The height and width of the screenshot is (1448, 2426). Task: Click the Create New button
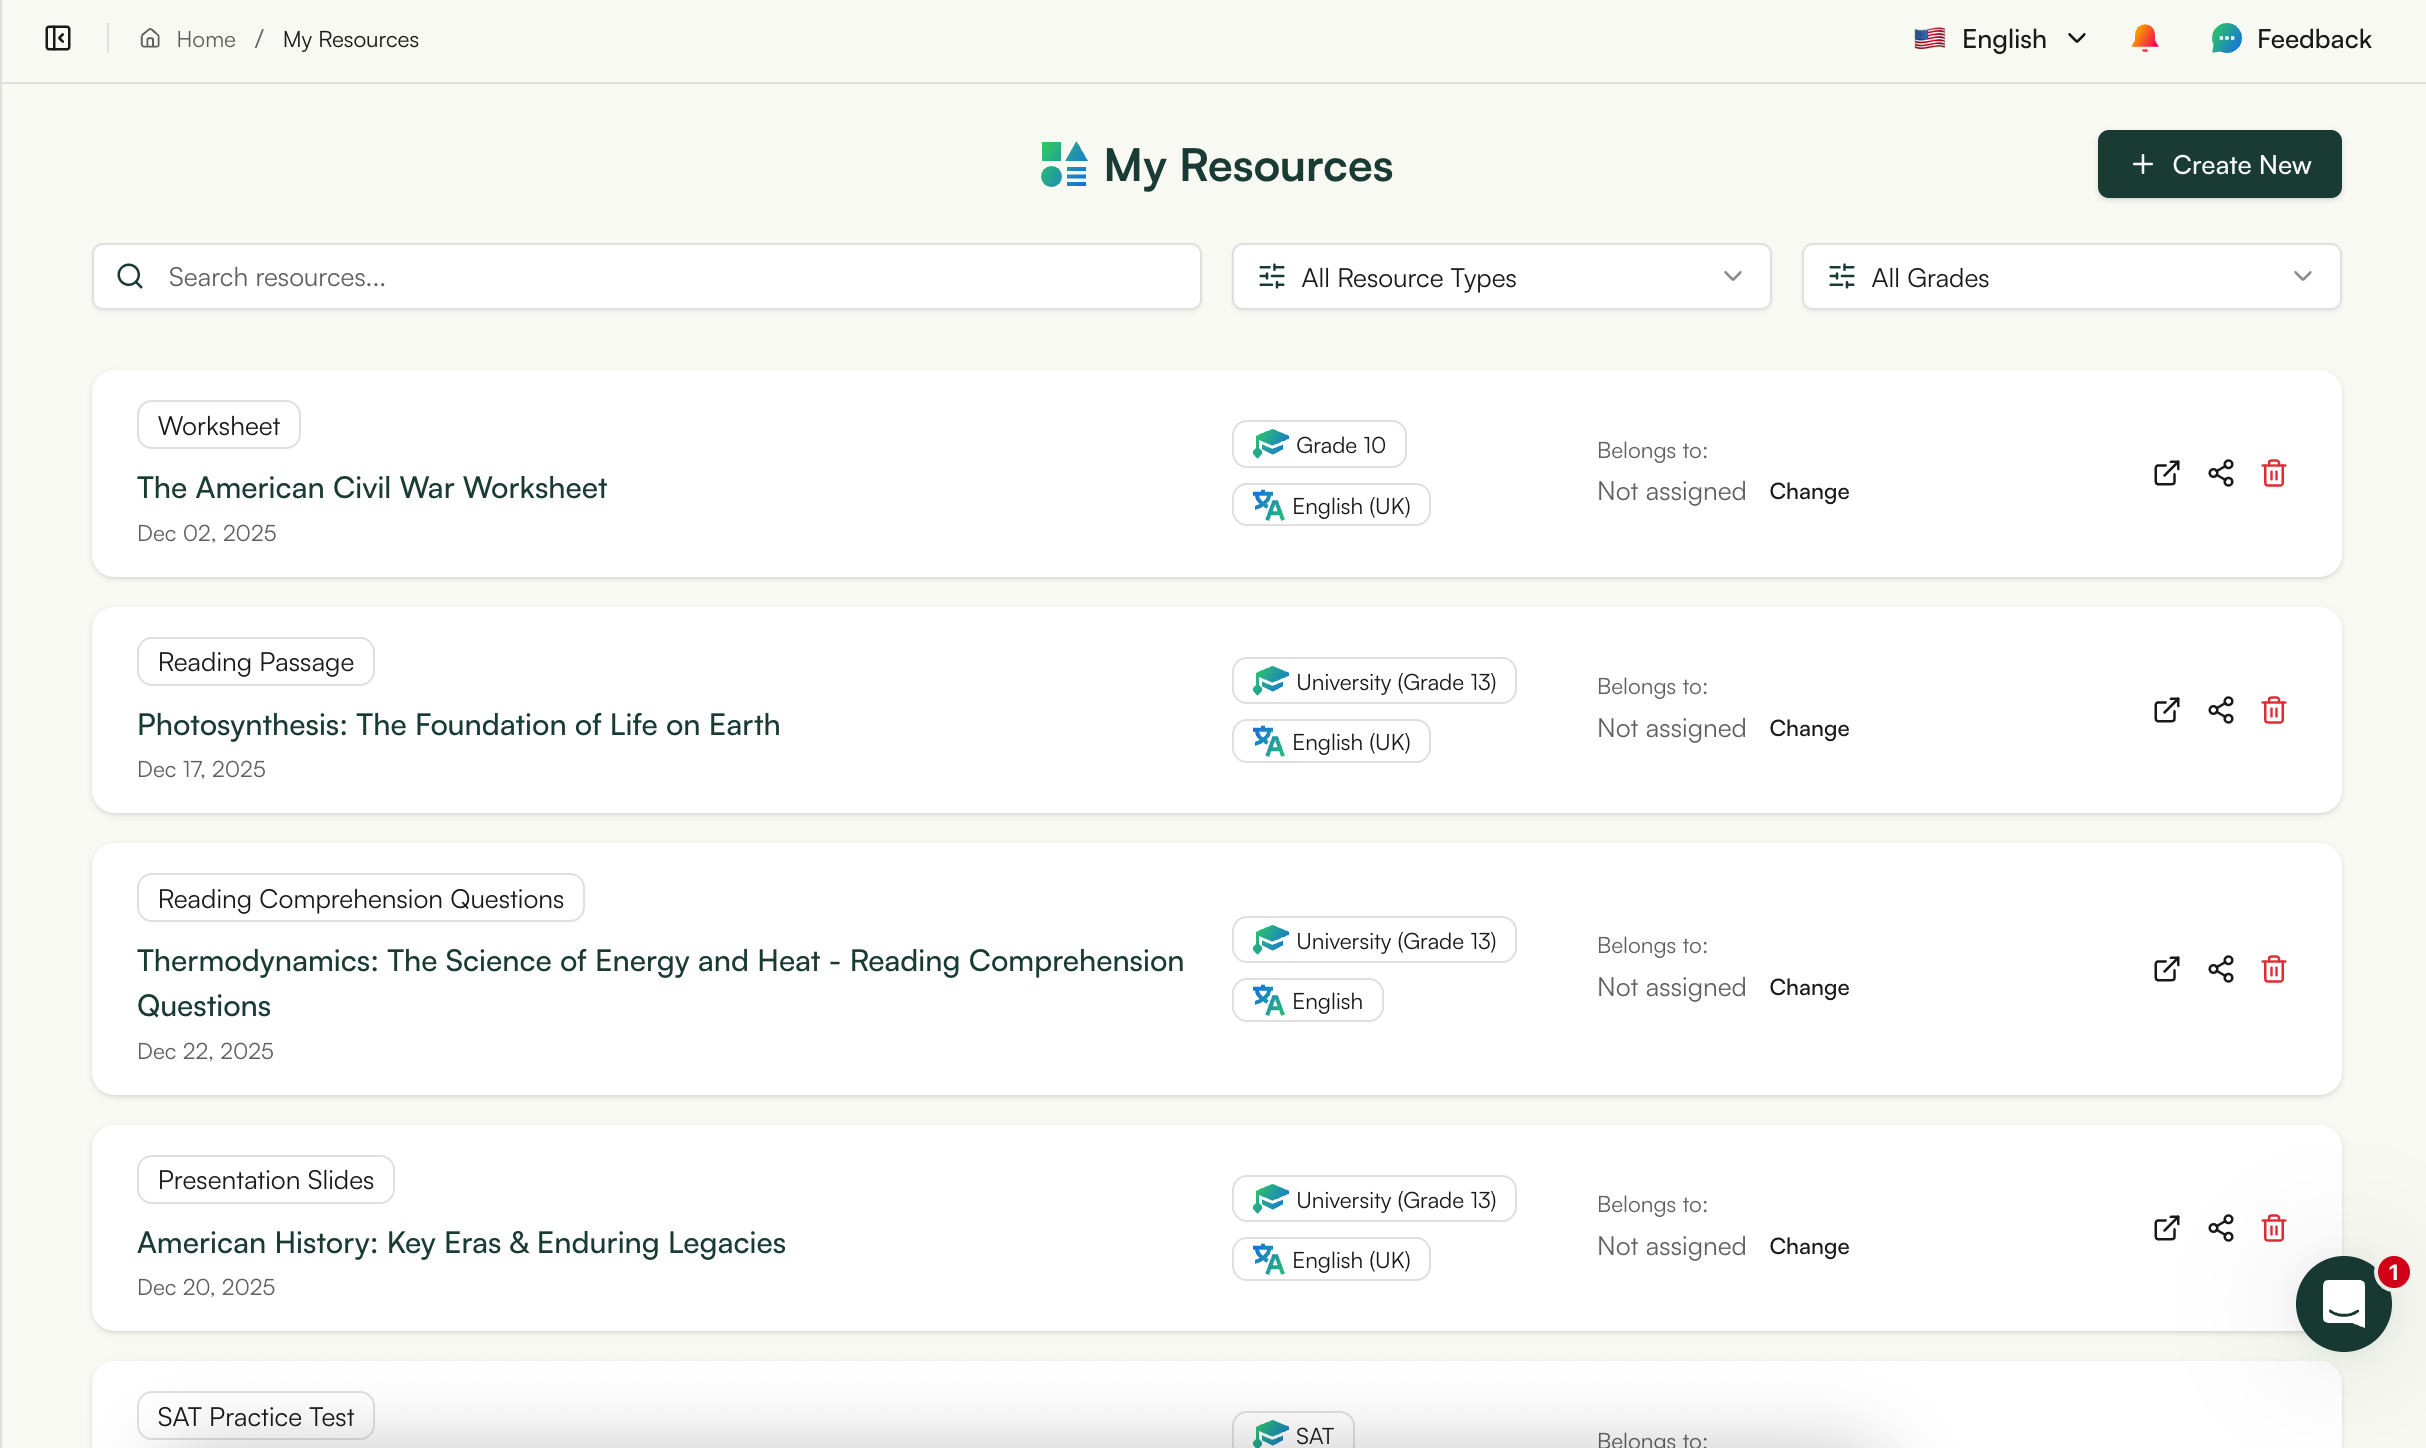point(2219,164)
